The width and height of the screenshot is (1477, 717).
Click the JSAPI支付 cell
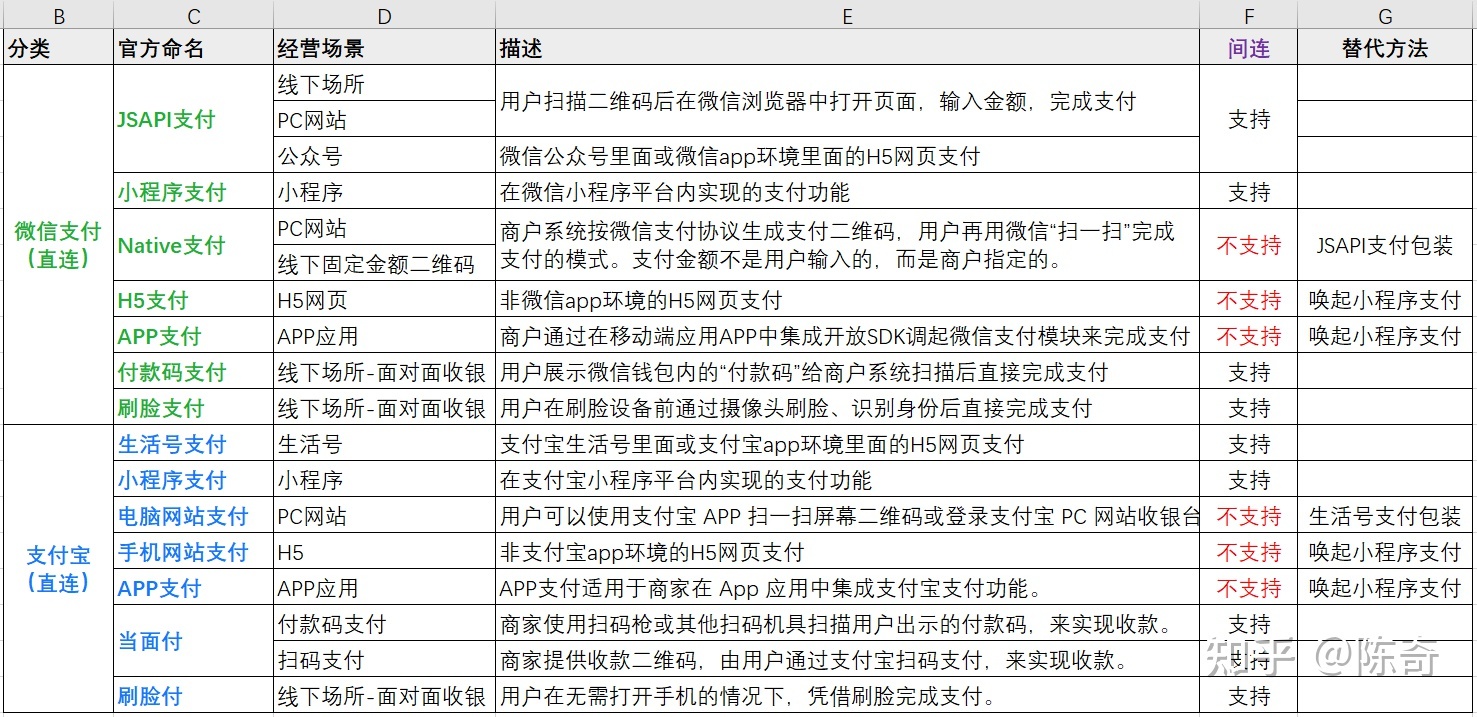pos(193,120)
